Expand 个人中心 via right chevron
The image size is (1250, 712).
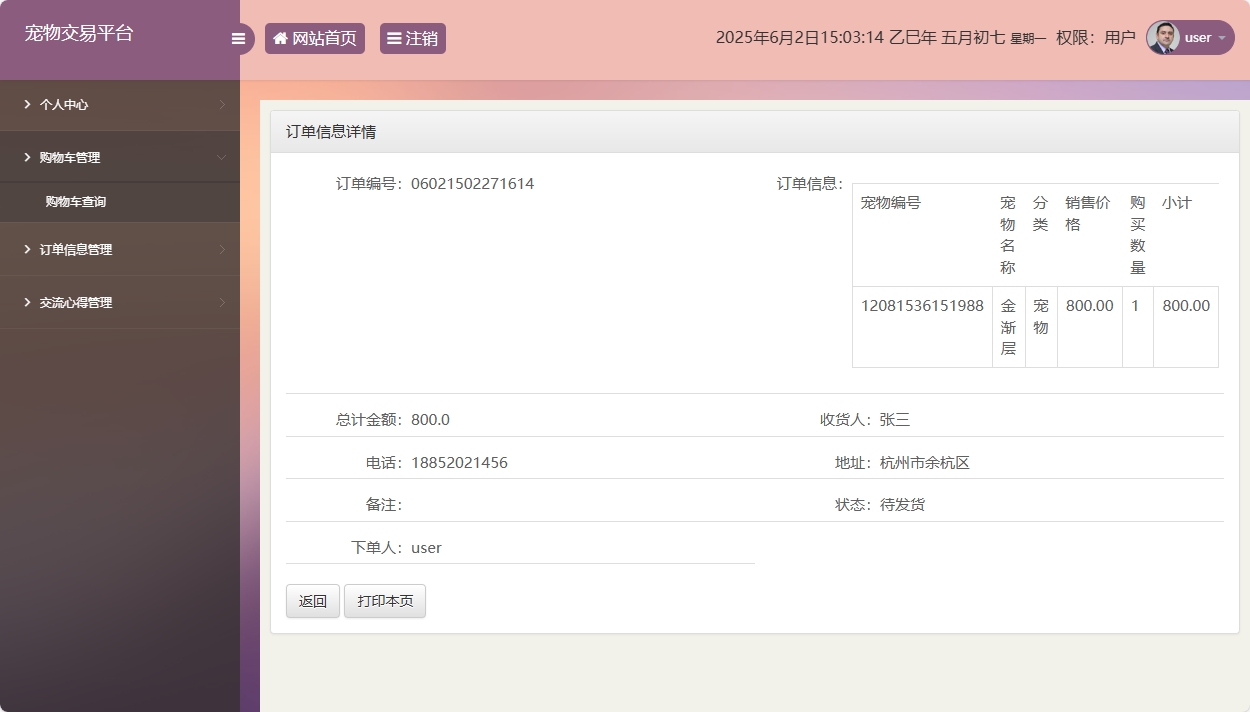(x=221, y=104)
